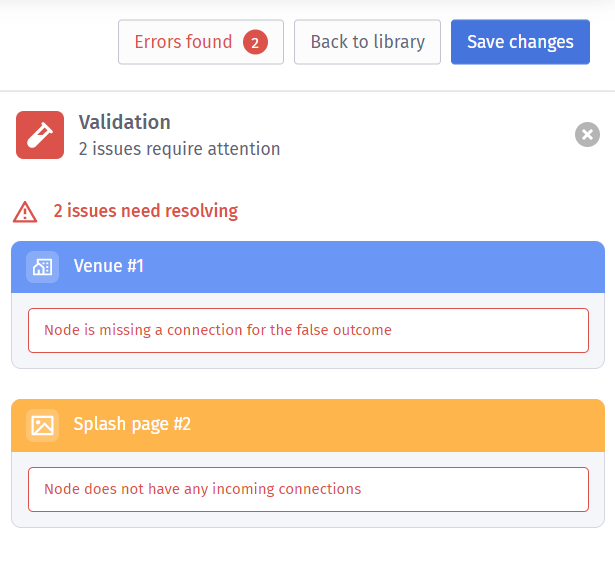Screen dimensions: 615x562
Task: Click the "2 issues need resolving" text
Action: point(146,211)
